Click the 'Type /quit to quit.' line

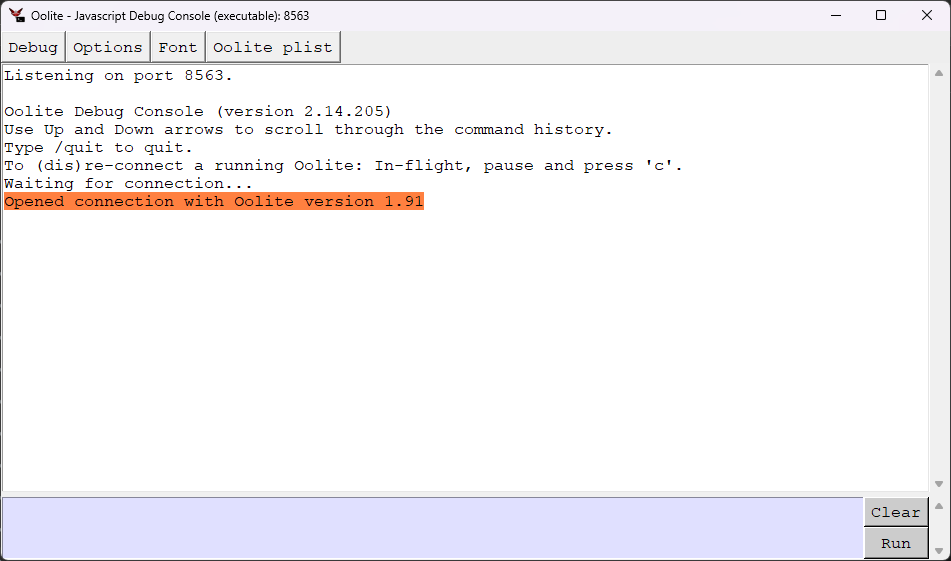coord(98,148)
